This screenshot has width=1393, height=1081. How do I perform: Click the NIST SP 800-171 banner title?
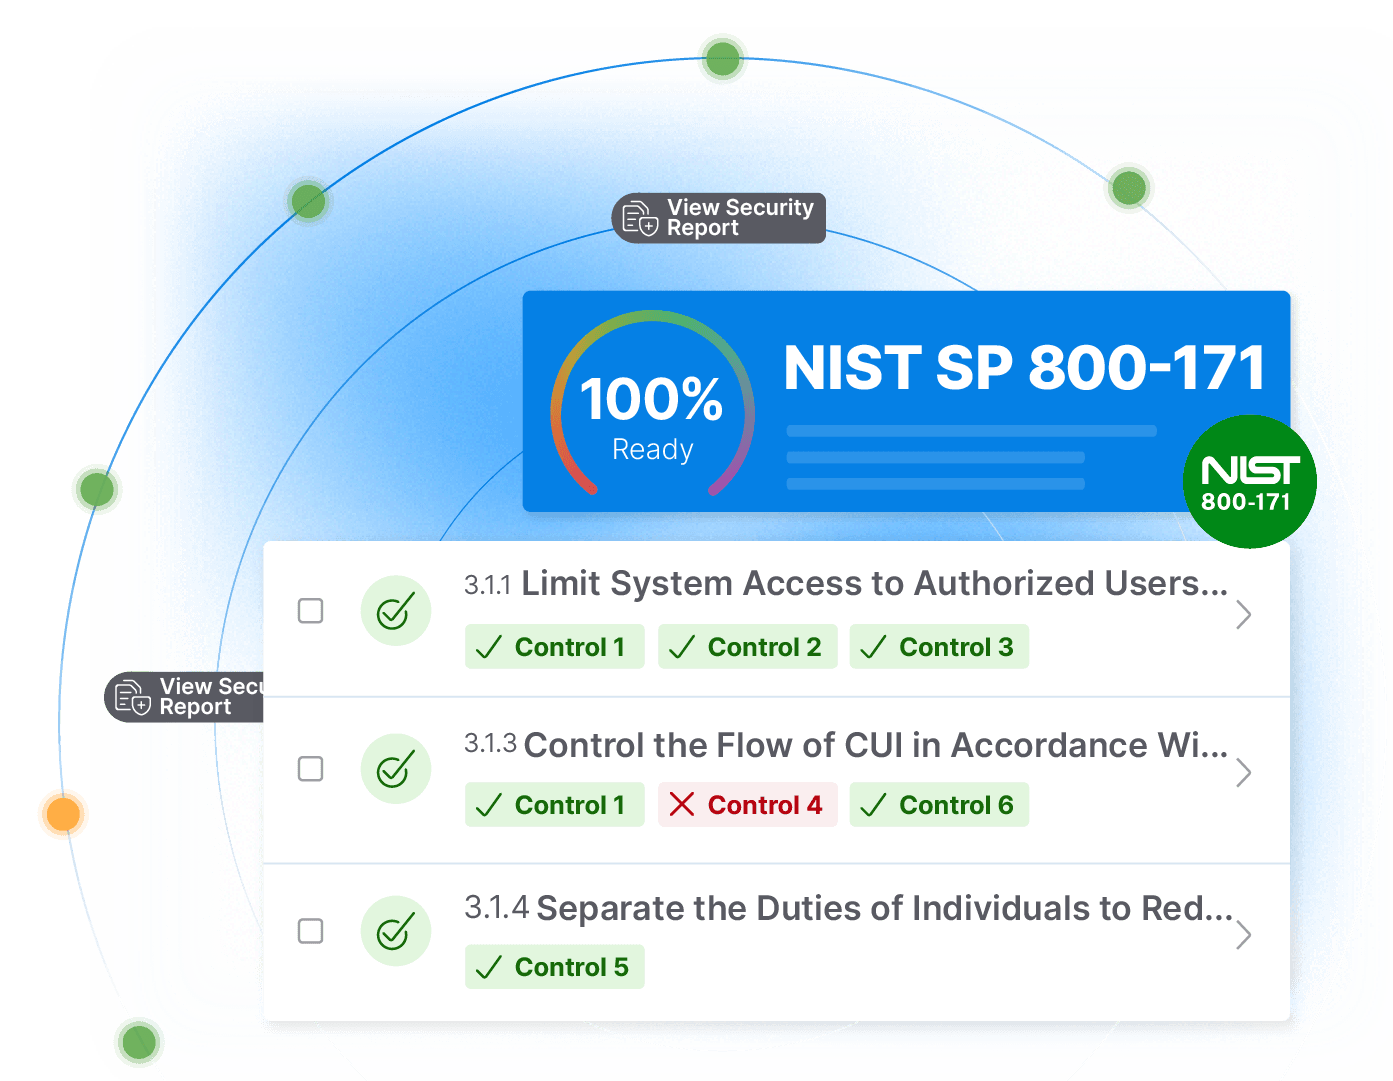tap(1024, 368)
